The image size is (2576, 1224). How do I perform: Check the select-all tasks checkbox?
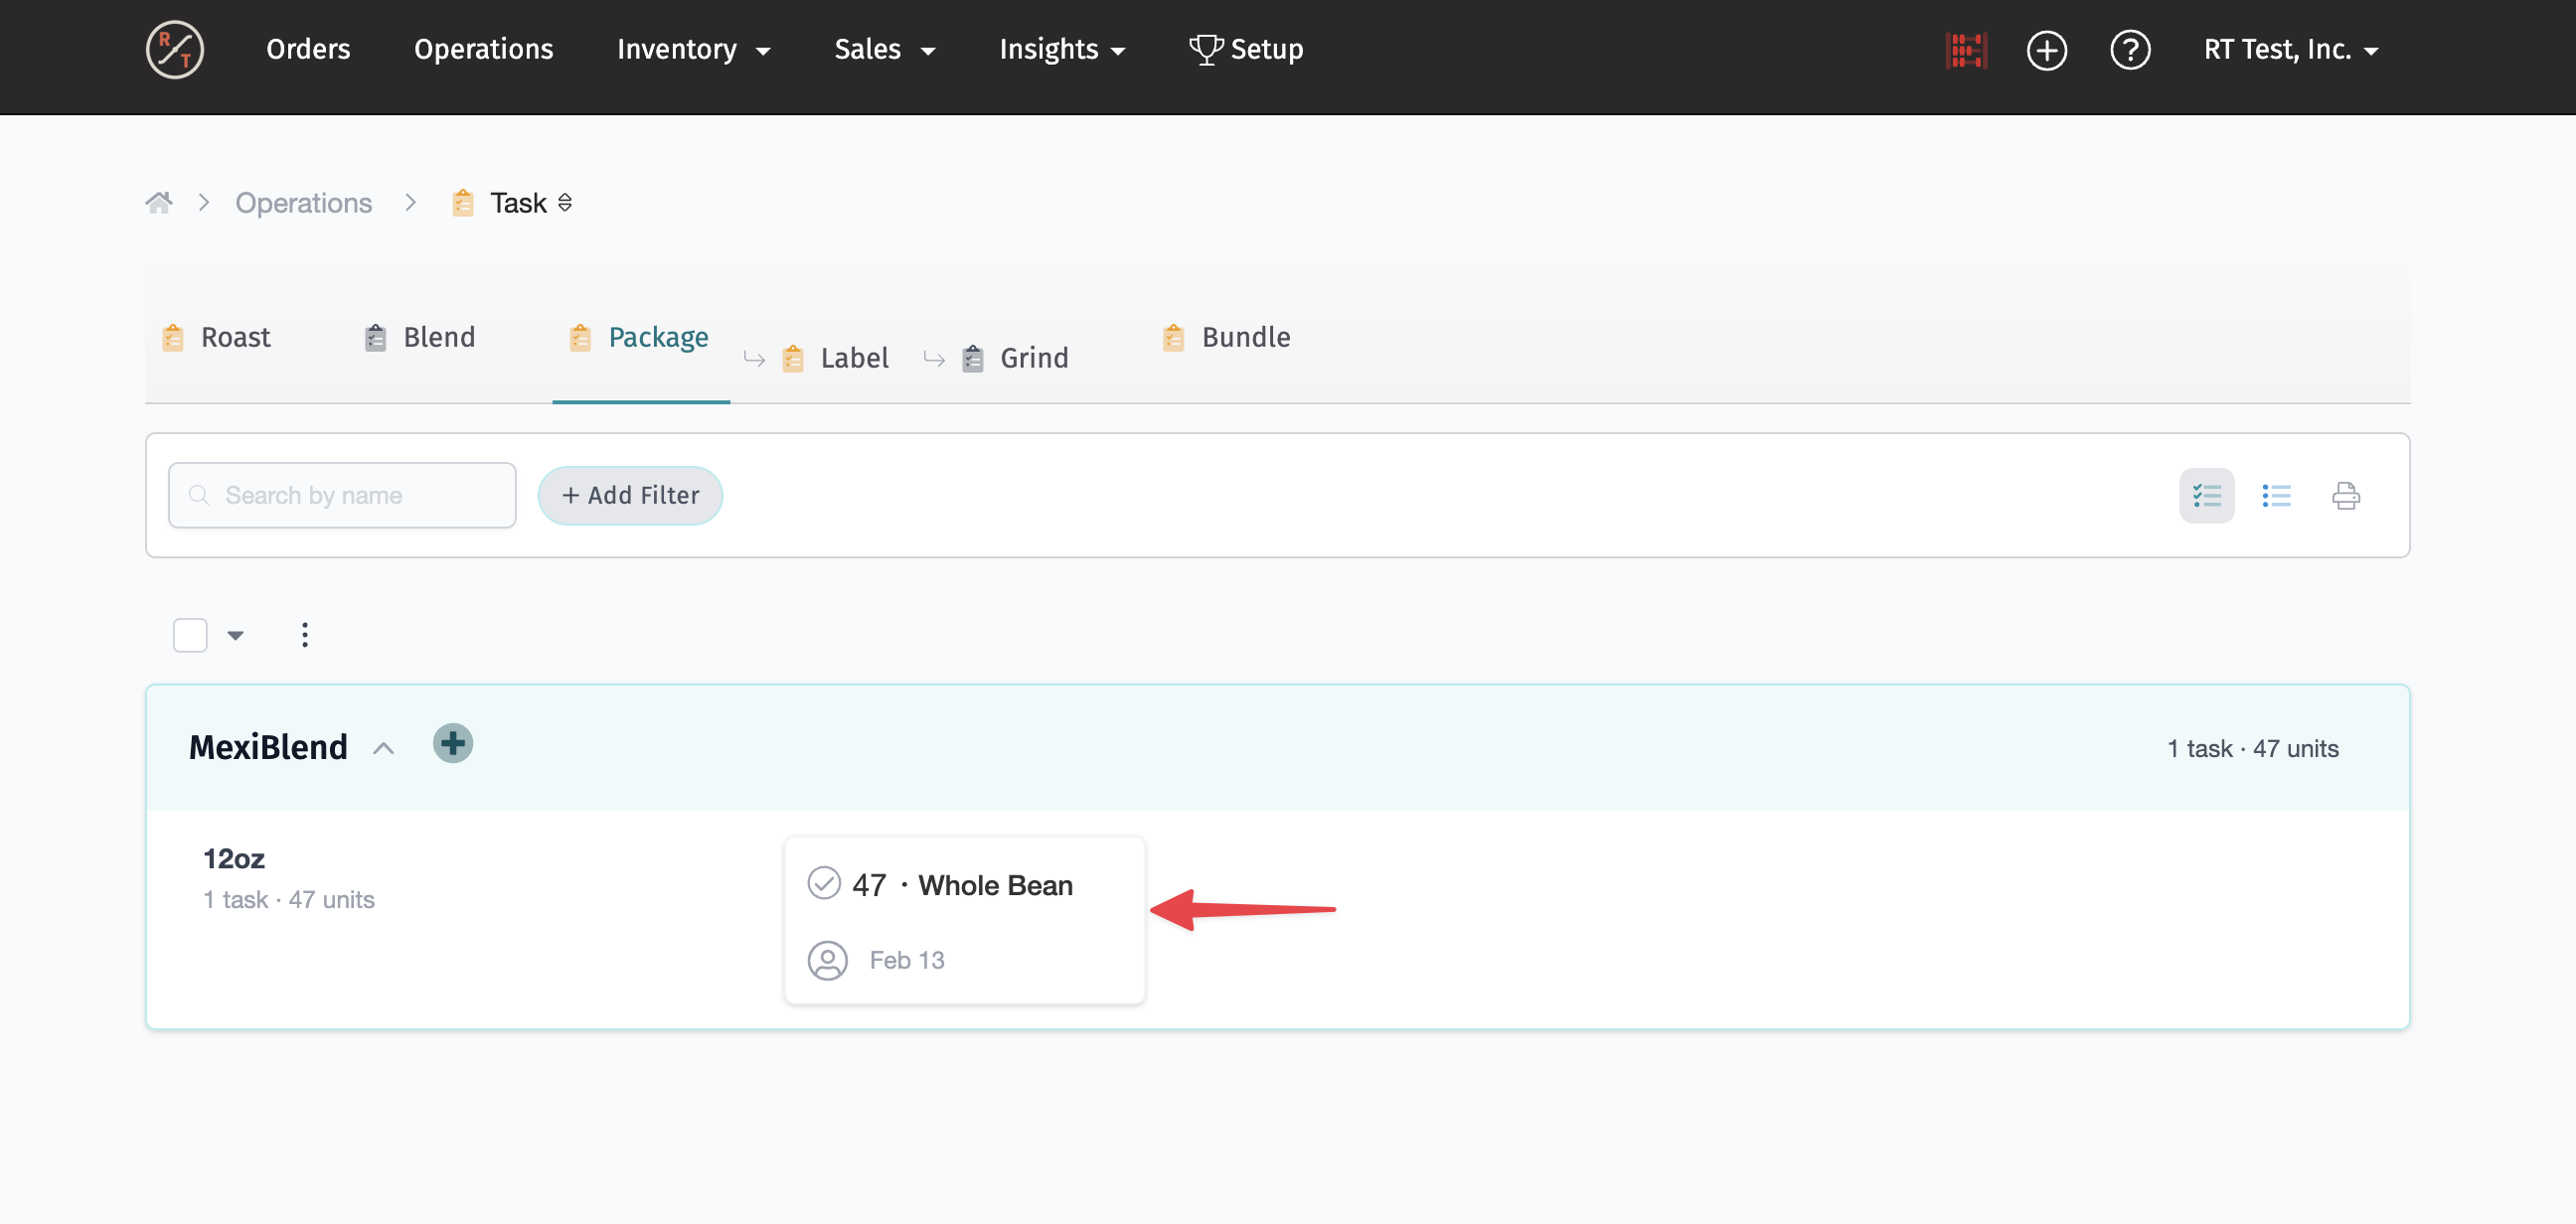tap(190, 635)
